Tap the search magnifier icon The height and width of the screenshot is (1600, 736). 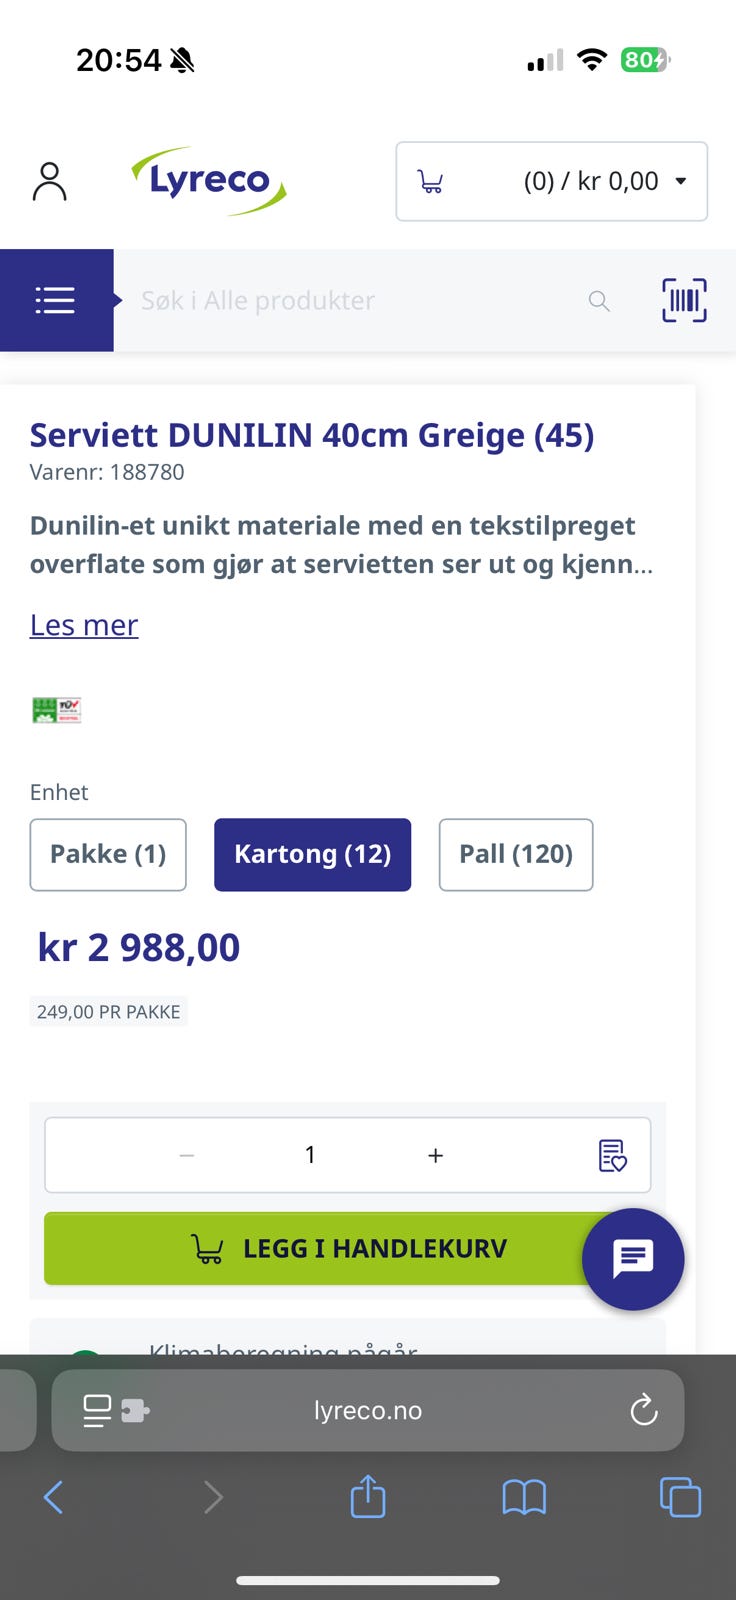(599, 300)
